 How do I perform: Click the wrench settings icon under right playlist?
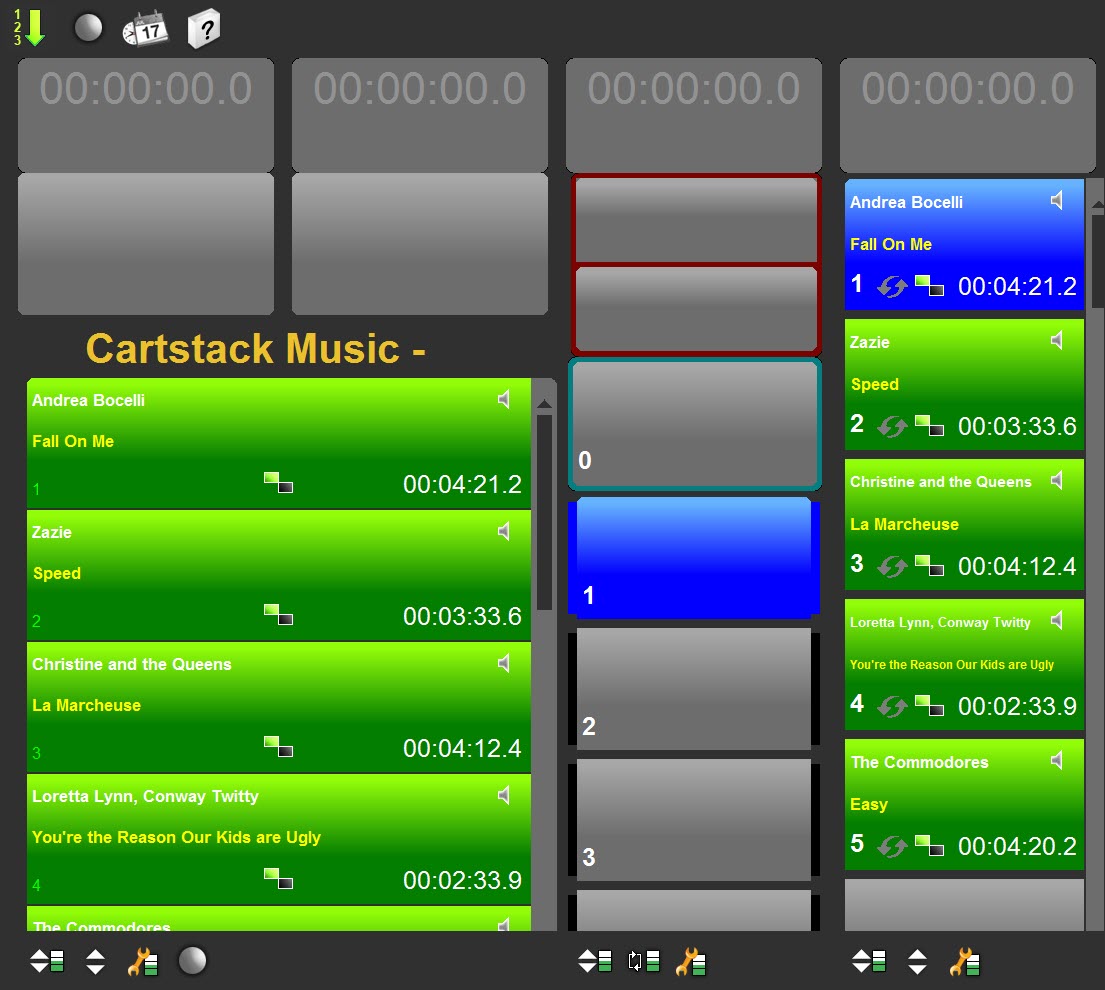[x=964, y=962]
